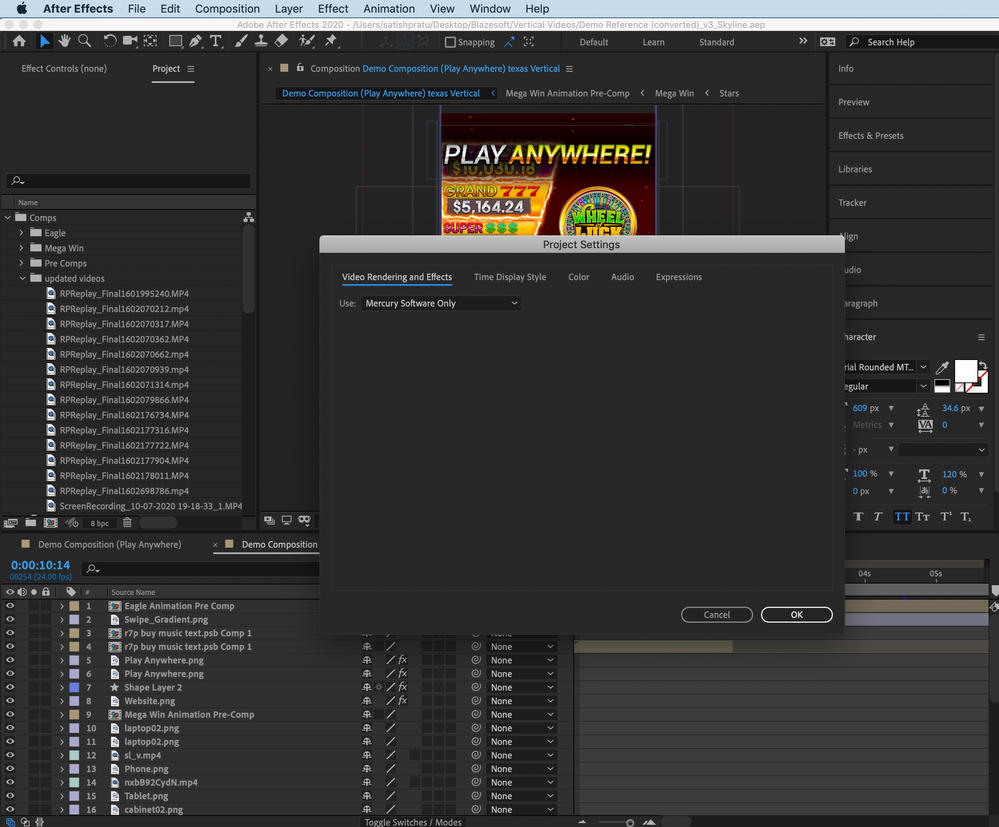Enable the Snapping checkbox
This screenshot has height=827, width=999.
click(x=450, y=42)
